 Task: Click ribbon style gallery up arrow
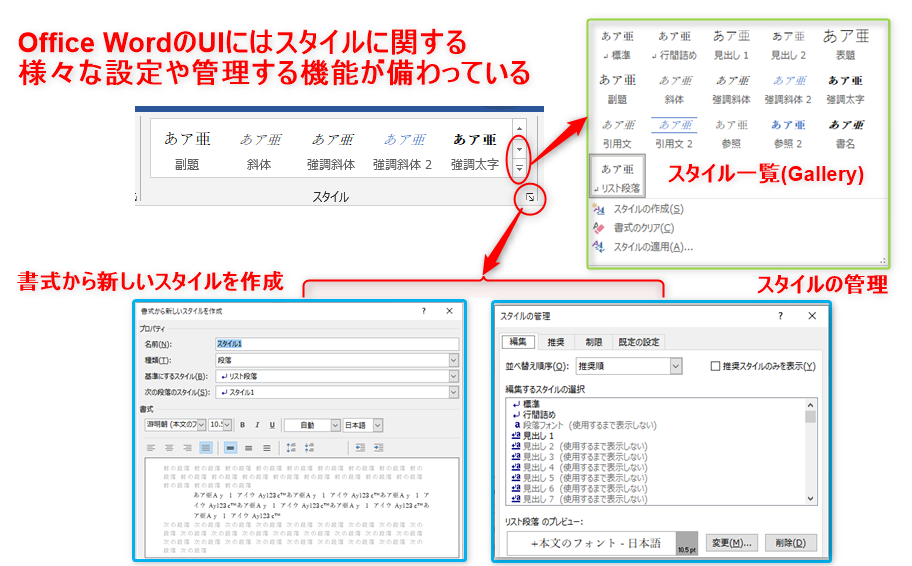click(519, 129)
